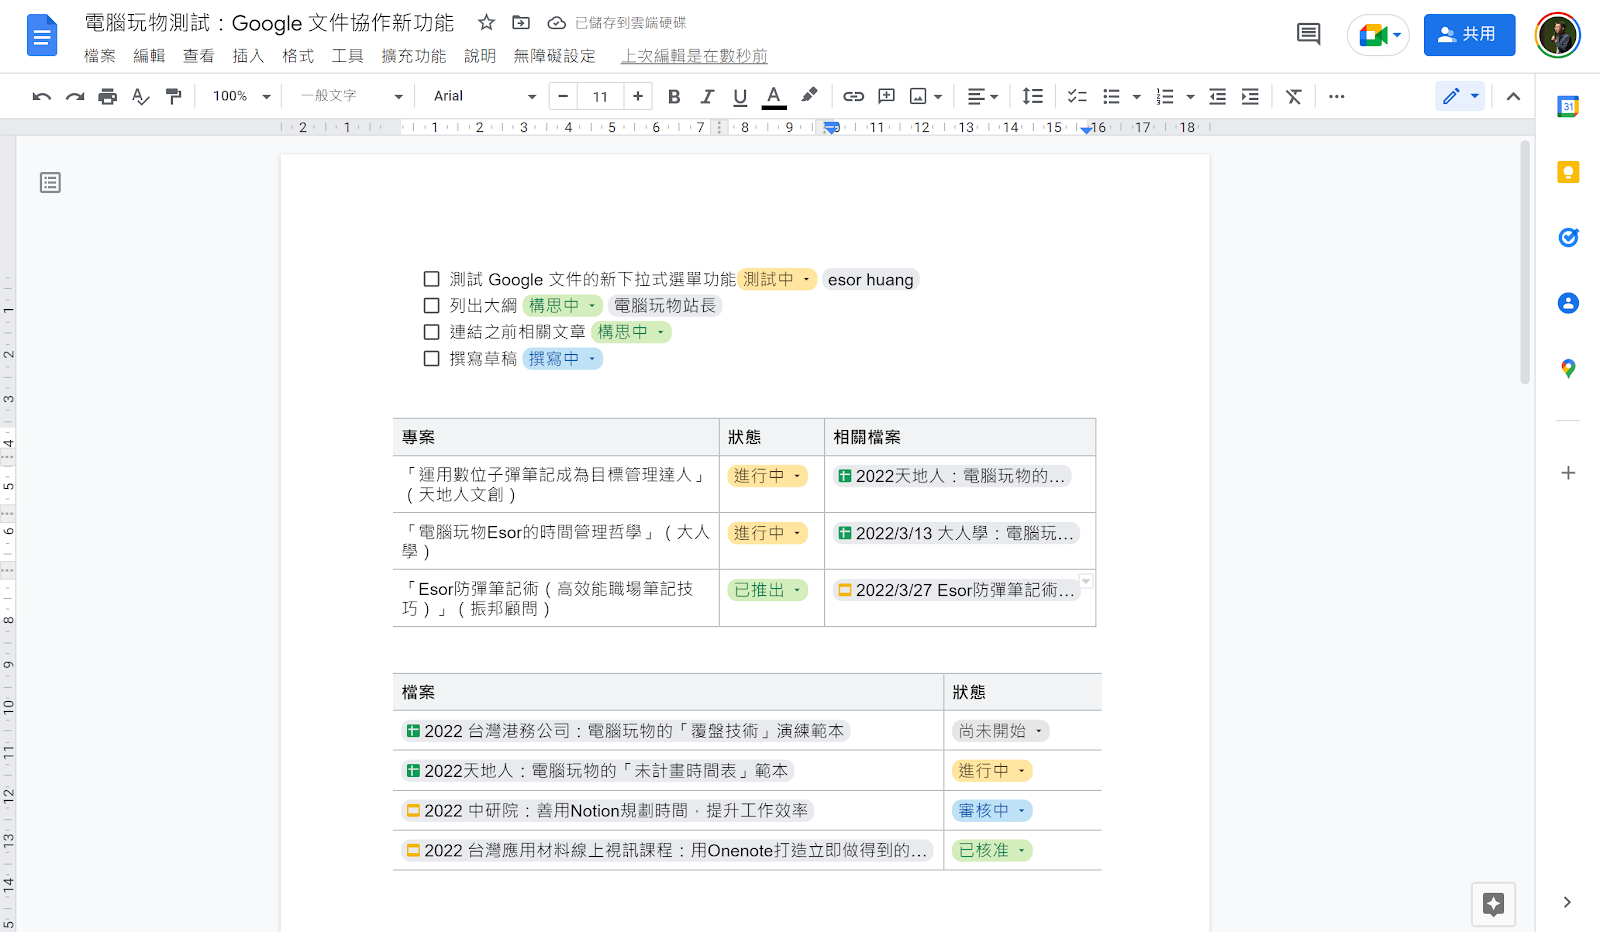Open line and paragraph spacing
This screenshot has width=1600, height=932.
pyautogui.click(x=1033, y=96)
